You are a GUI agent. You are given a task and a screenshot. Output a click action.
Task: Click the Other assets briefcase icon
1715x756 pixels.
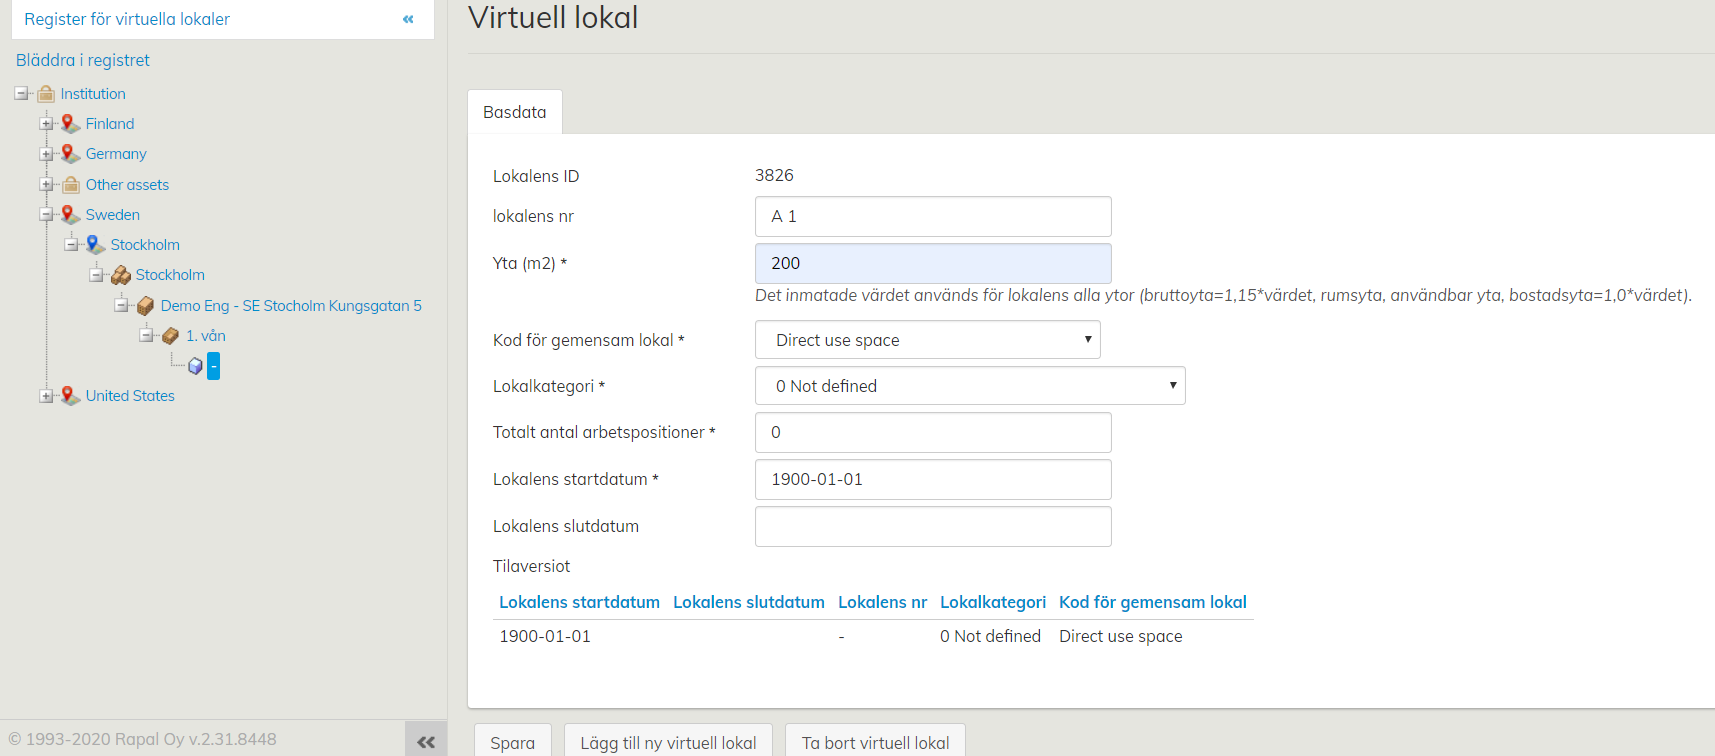[71, 185]
